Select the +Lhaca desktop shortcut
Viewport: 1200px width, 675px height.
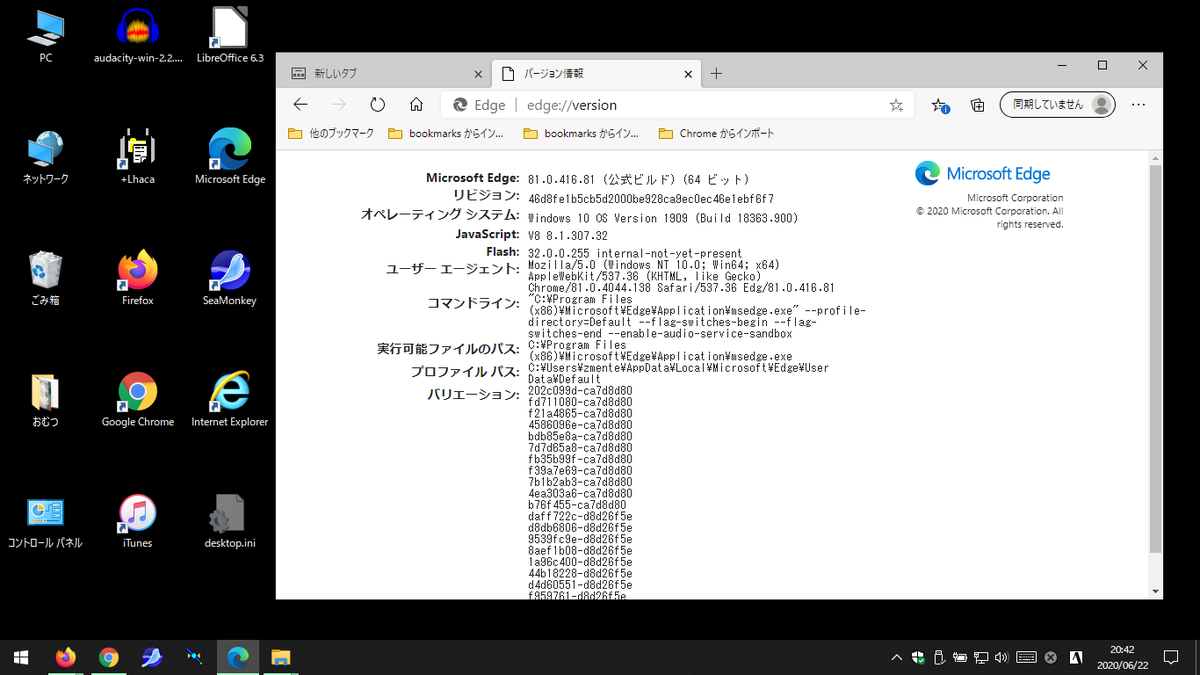tap(138, 158)
